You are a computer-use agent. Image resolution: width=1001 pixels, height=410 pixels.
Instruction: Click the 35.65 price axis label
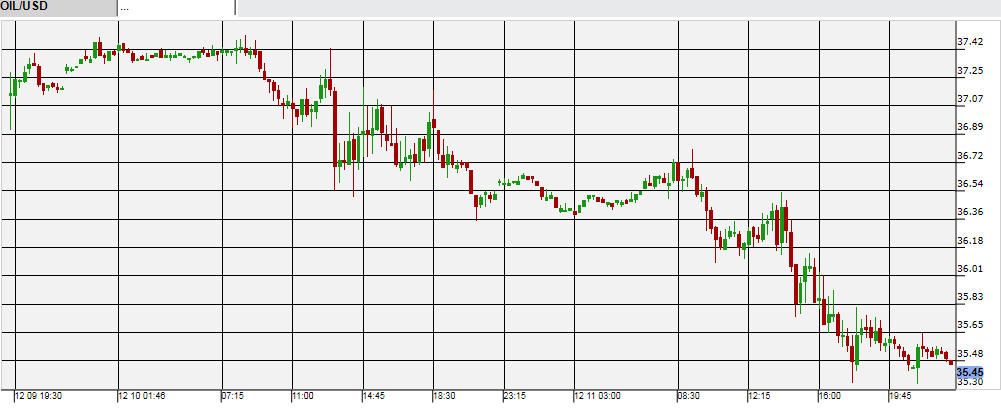[970, 325]
